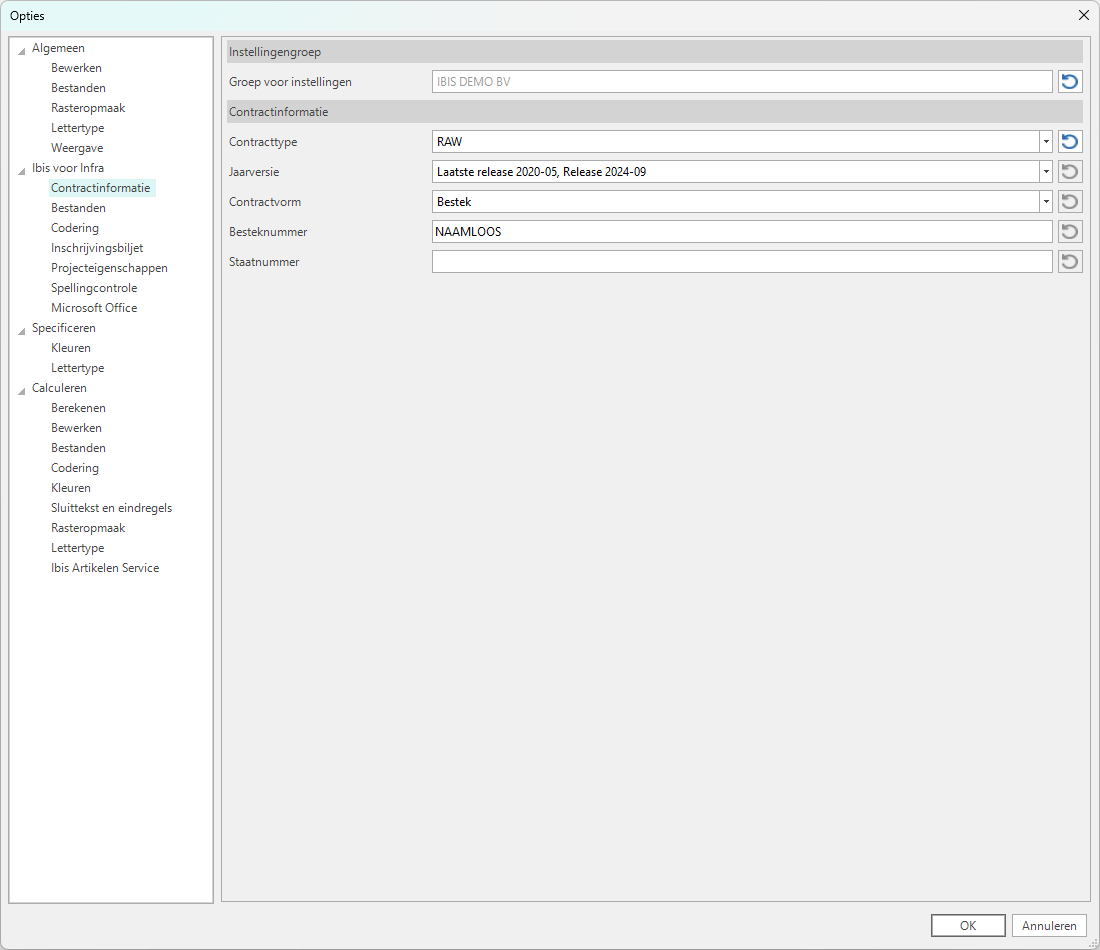Go to Ibis Artikelen Service settings

[x=105, y=568]
